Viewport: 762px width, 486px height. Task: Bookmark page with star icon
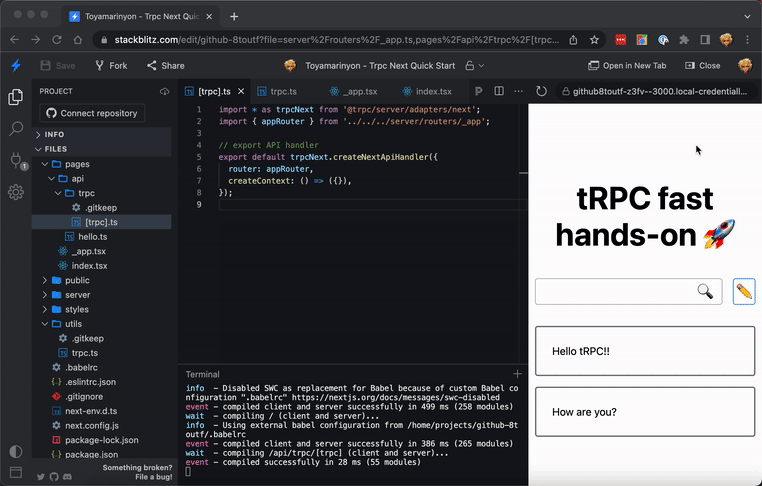[x=594, y=40]
